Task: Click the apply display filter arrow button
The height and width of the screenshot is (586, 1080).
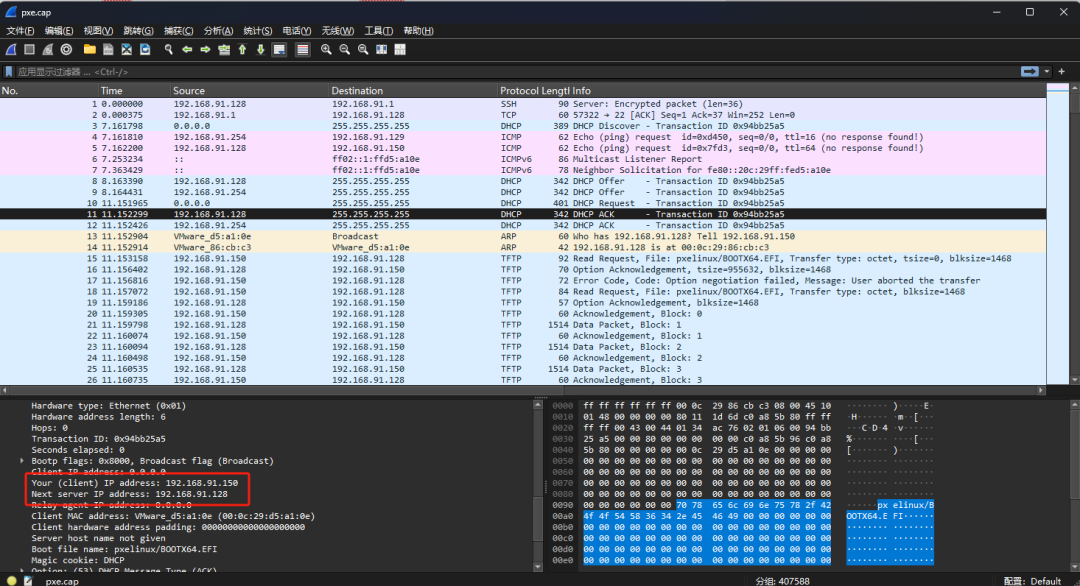Action: (x=1029, y=72)
